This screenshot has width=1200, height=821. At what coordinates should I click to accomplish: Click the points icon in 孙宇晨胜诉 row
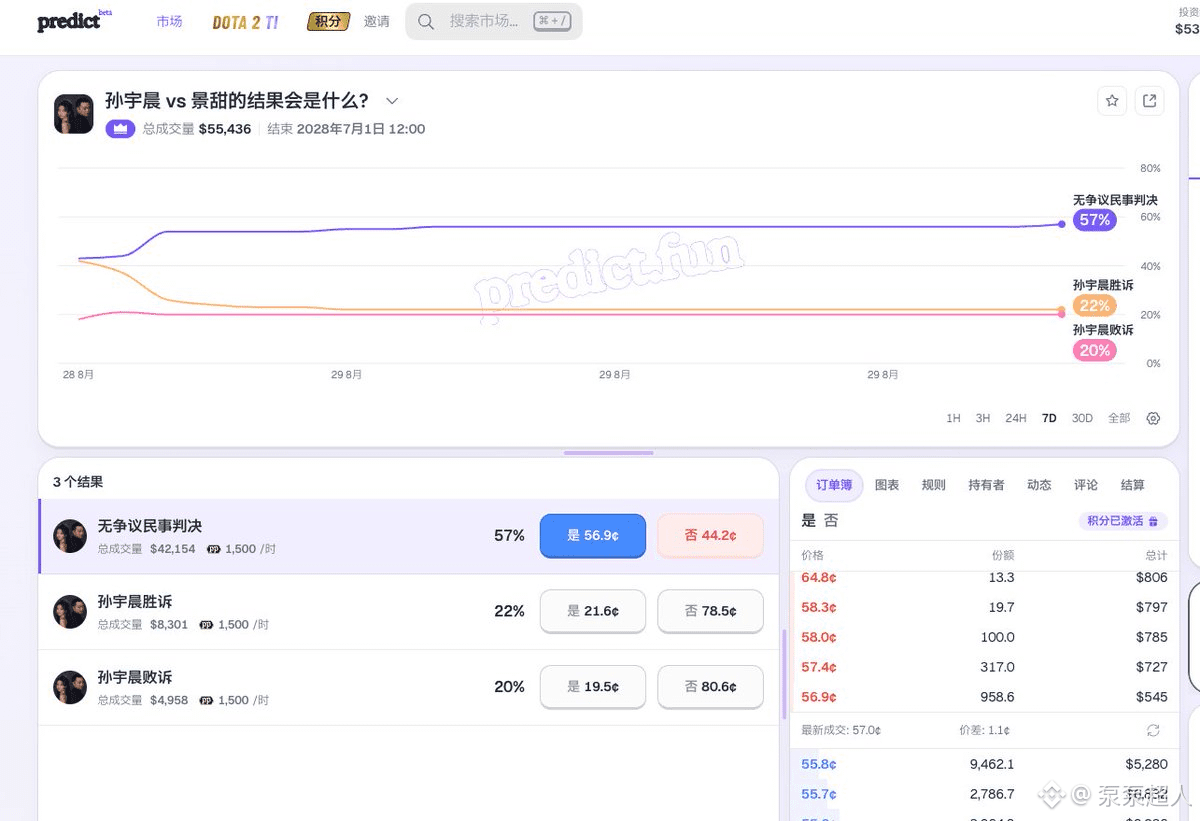(x=207, y=625)
